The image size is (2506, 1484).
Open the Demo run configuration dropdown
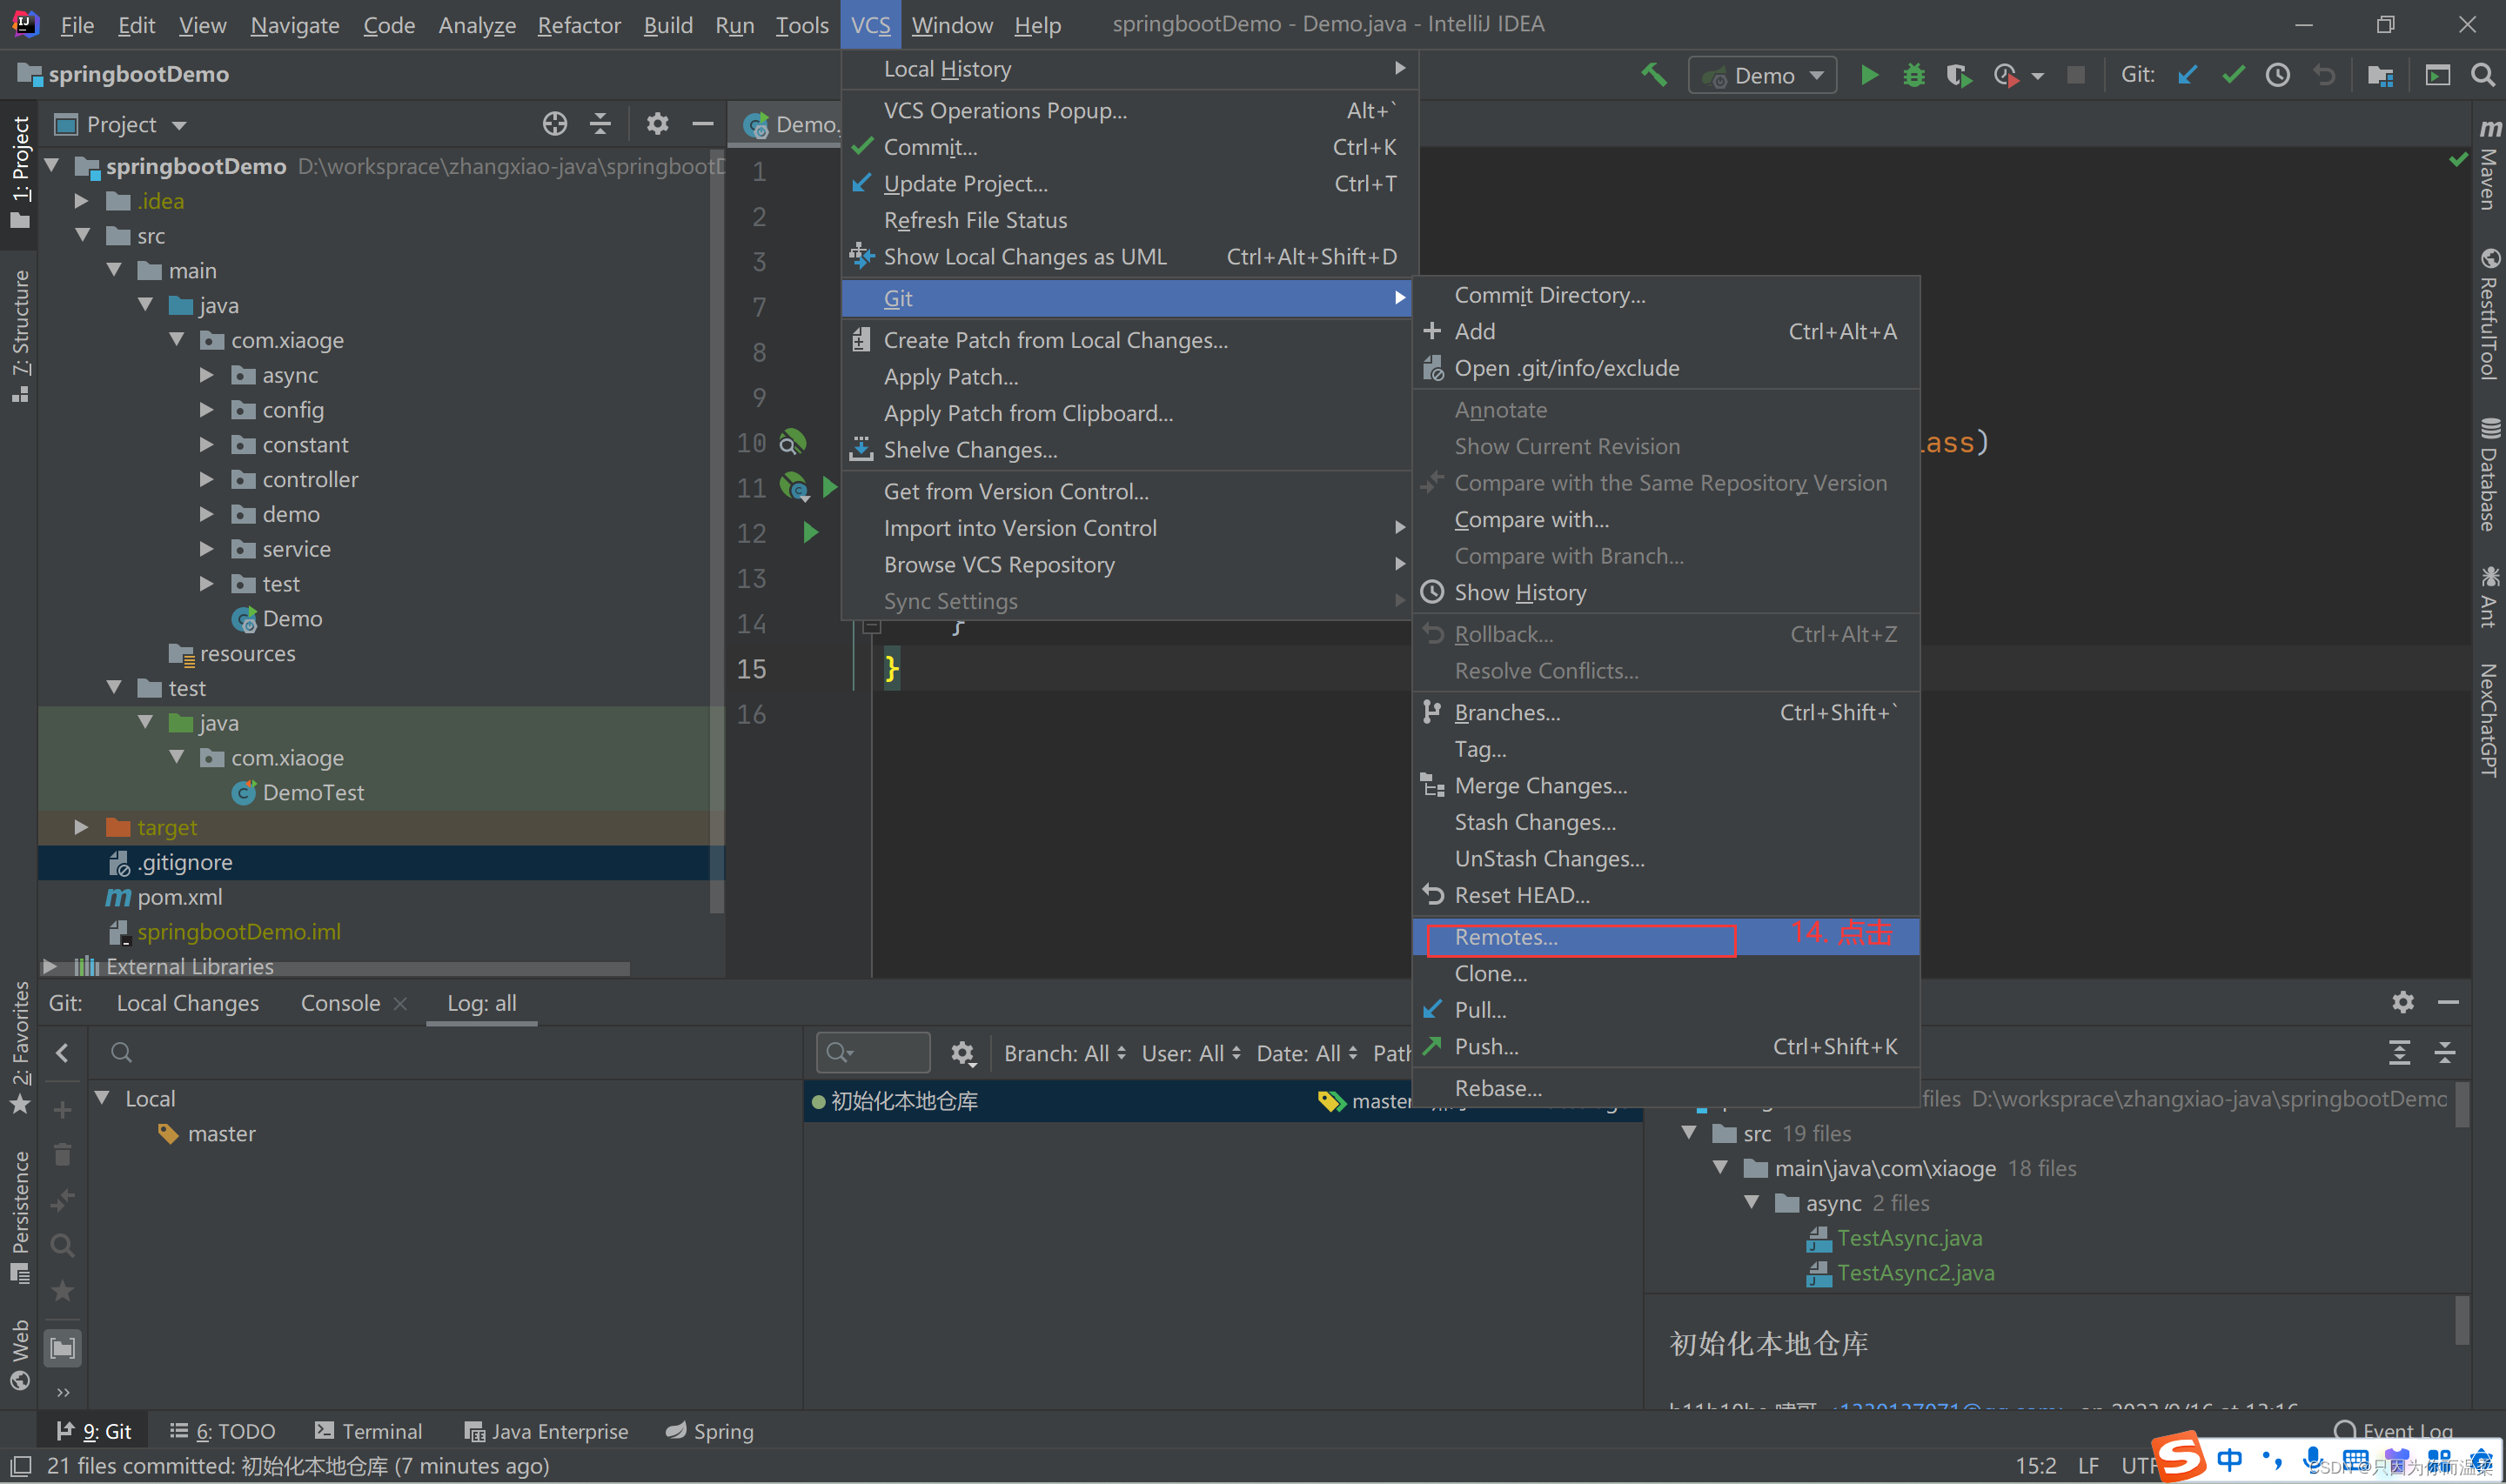(1763, 75)
